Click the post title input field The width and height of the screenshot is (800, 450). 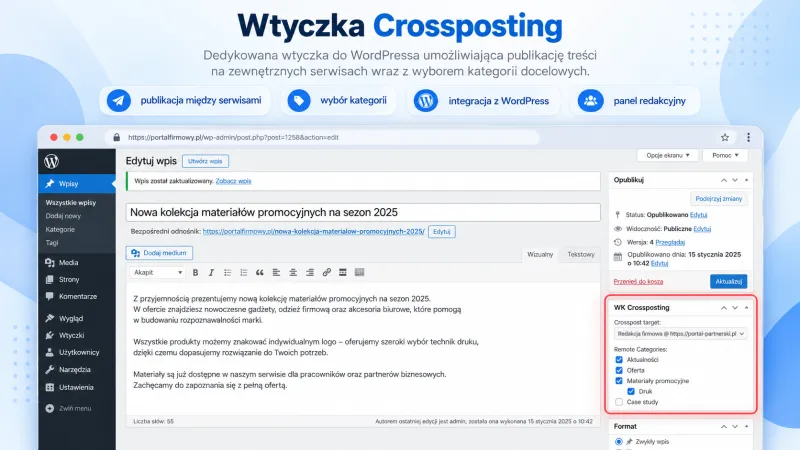click(363, 212)
